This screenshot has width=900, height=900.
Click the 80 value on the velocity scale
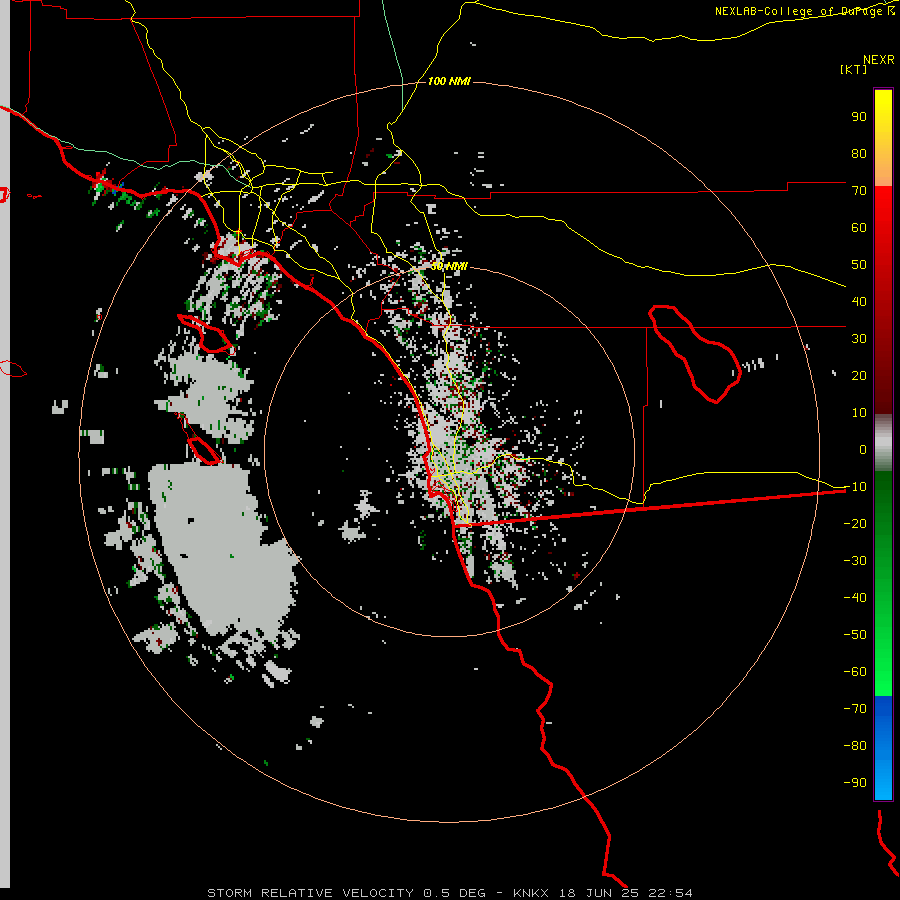(859, 153)
